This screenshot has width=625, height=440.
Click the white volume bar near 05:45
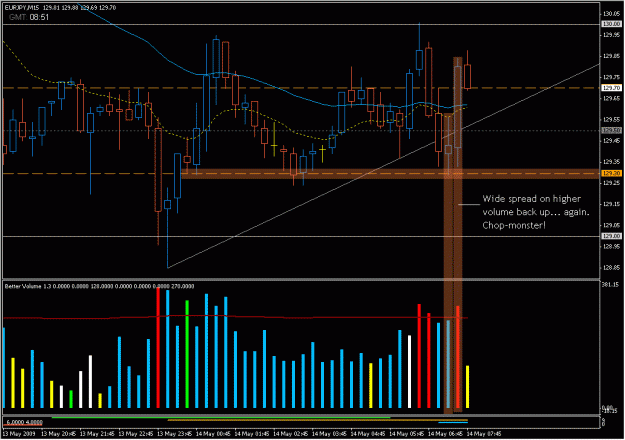tap(409, 372)
